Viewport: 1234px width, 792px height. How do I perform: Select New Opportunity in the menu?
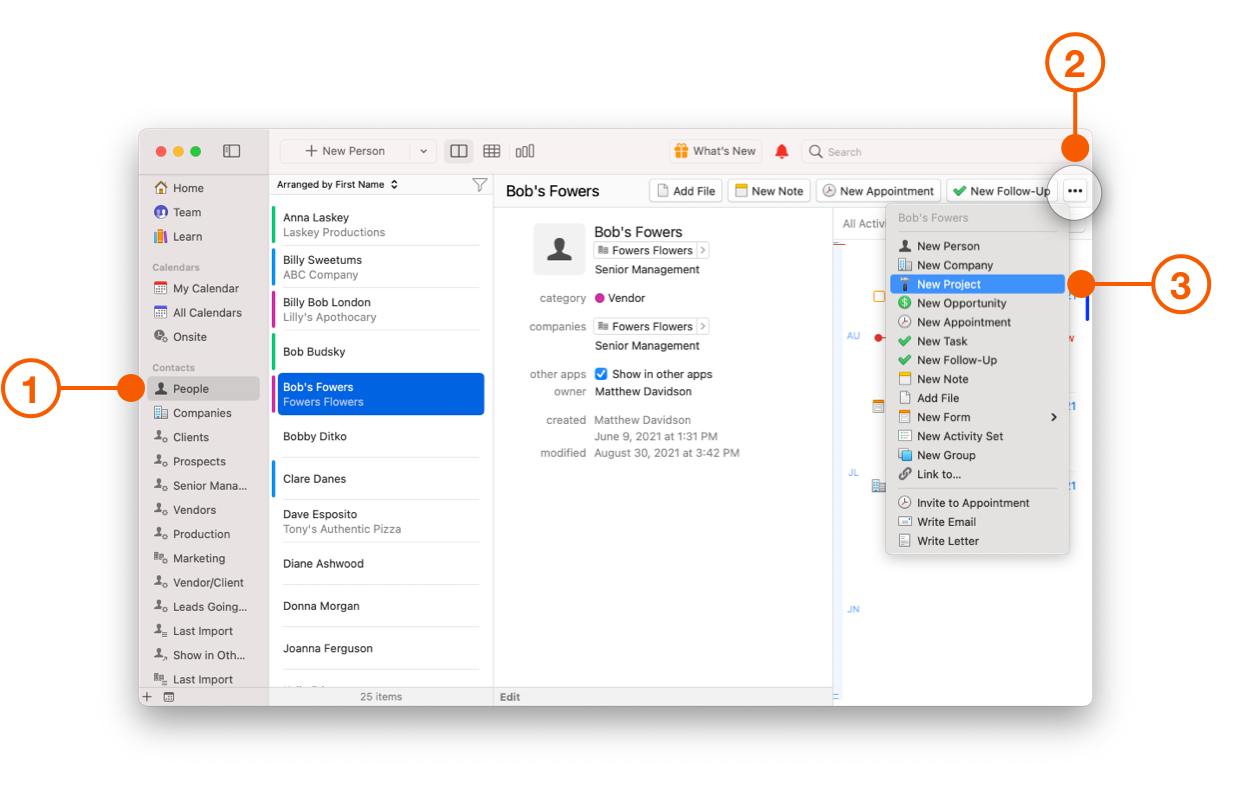coord(961,303)
